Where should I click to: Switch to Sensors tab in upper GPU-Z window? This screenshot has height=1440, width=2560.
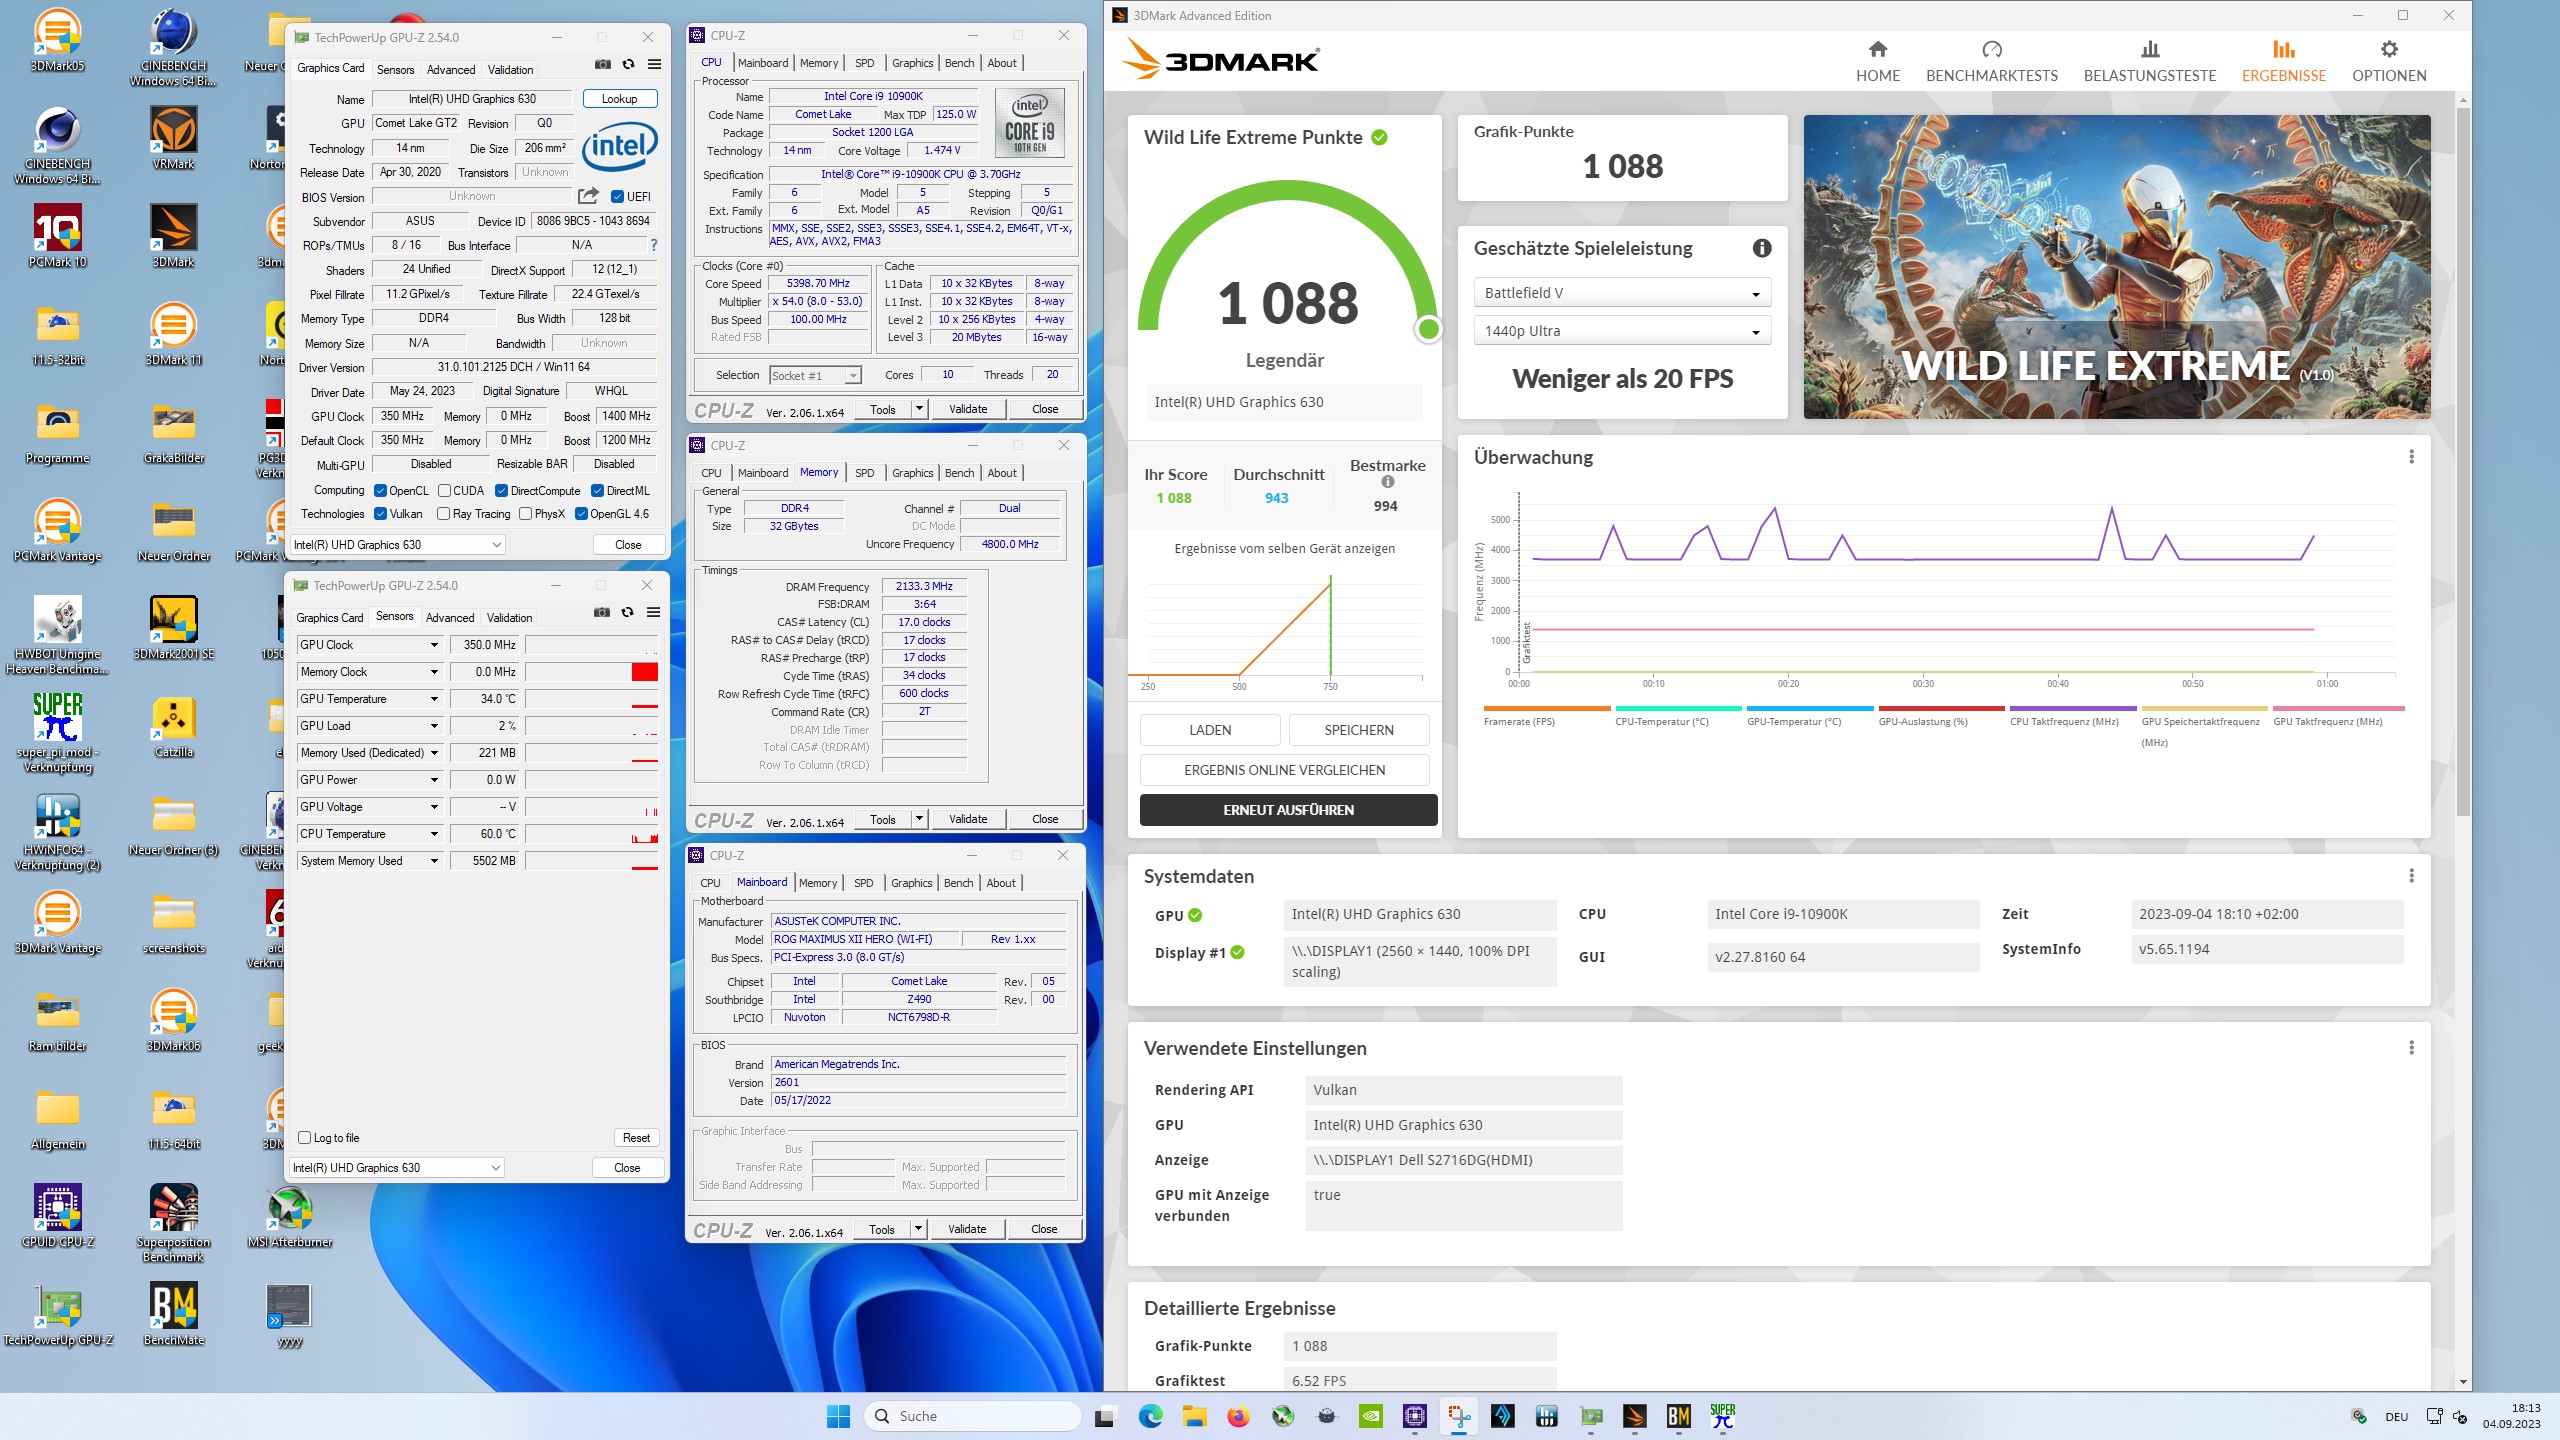[x=395, y=70]
